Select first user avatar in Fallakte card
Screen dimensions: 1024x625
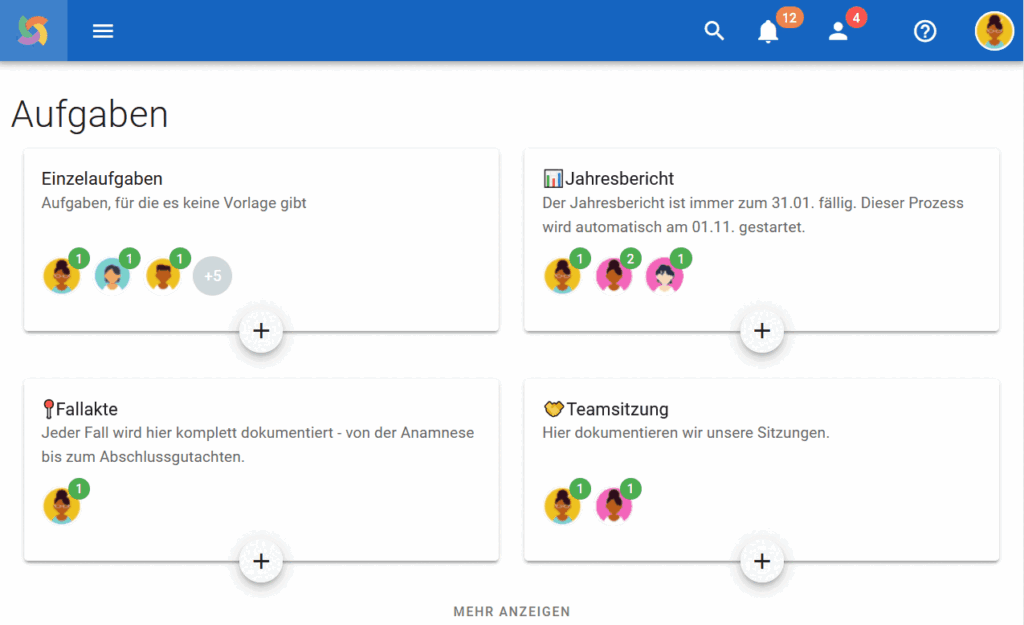pyautogui.click(x=61, y=506)
